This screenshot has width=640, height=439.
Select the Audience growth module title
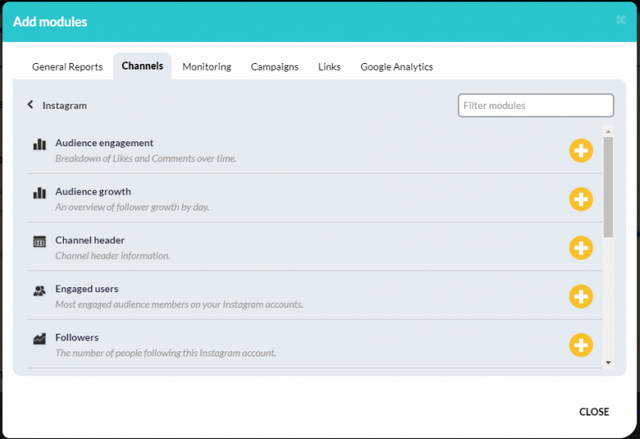pos(93,191)
